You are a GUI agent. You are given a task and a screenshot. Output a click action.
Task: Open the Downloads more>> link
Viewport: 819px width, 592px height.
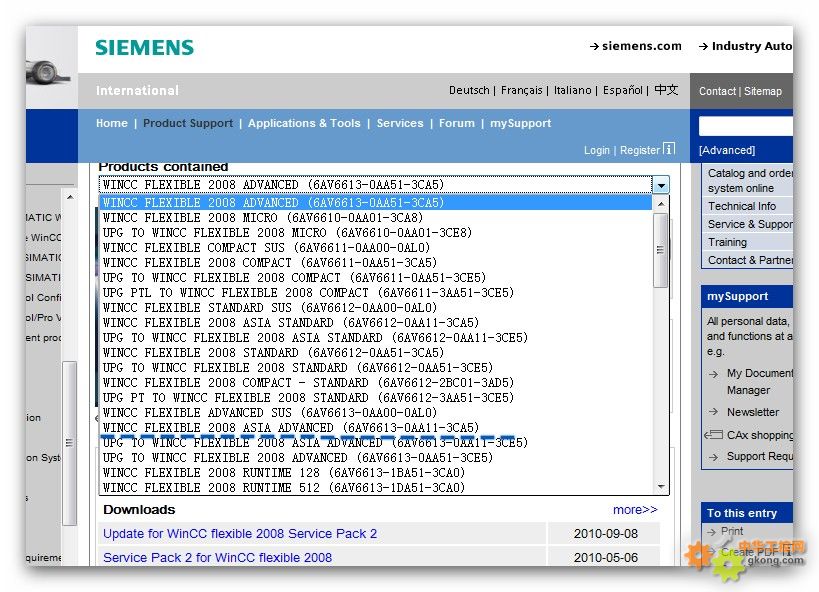point(635,509)
